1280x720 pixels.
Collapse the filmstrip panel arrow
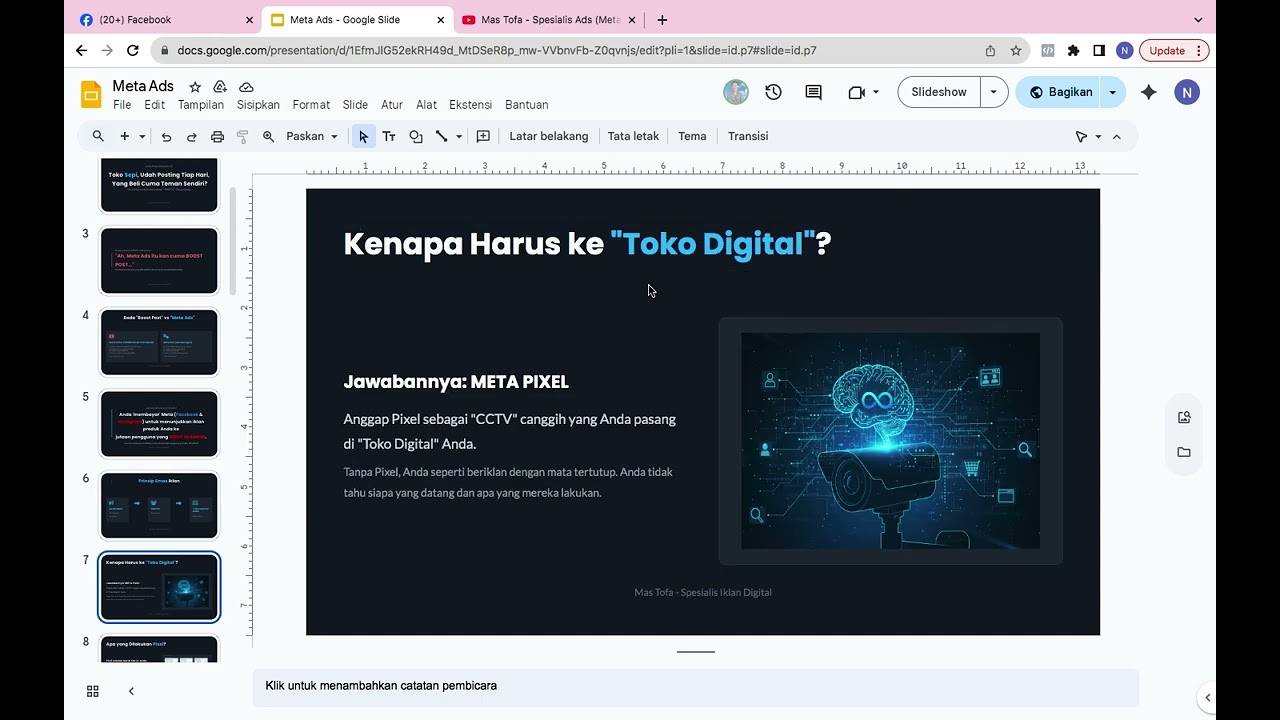[131, 691]
